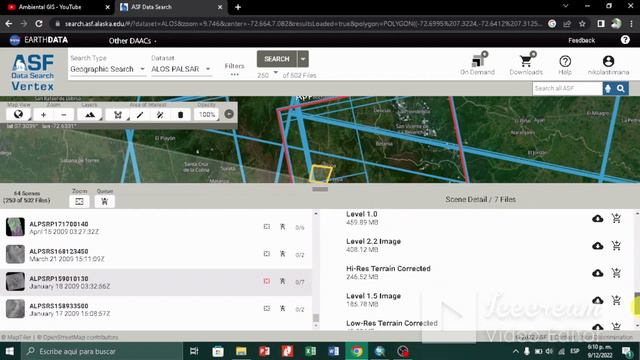Open the Feedback link
640x360 pixels.
(582, 40)
